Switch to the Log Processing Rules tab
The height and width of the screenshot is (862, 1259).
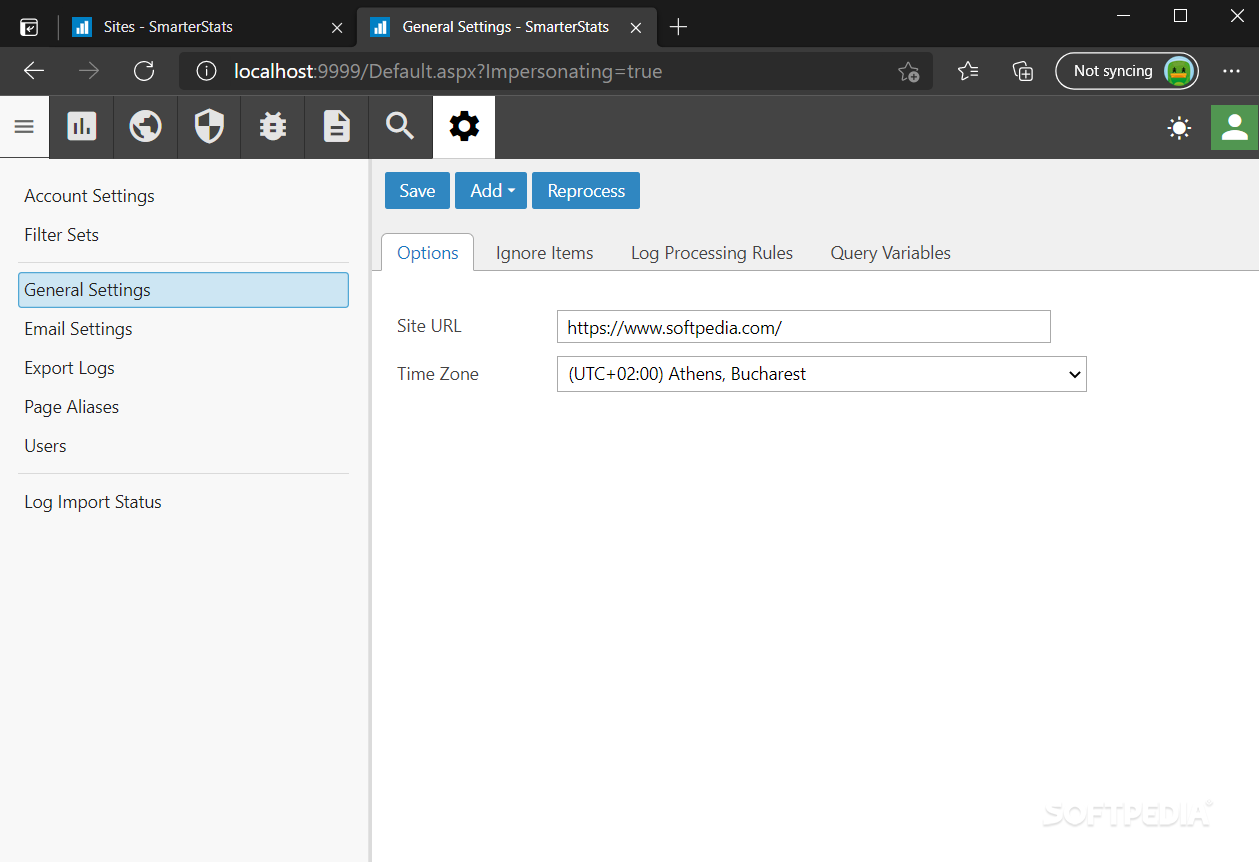712,253
